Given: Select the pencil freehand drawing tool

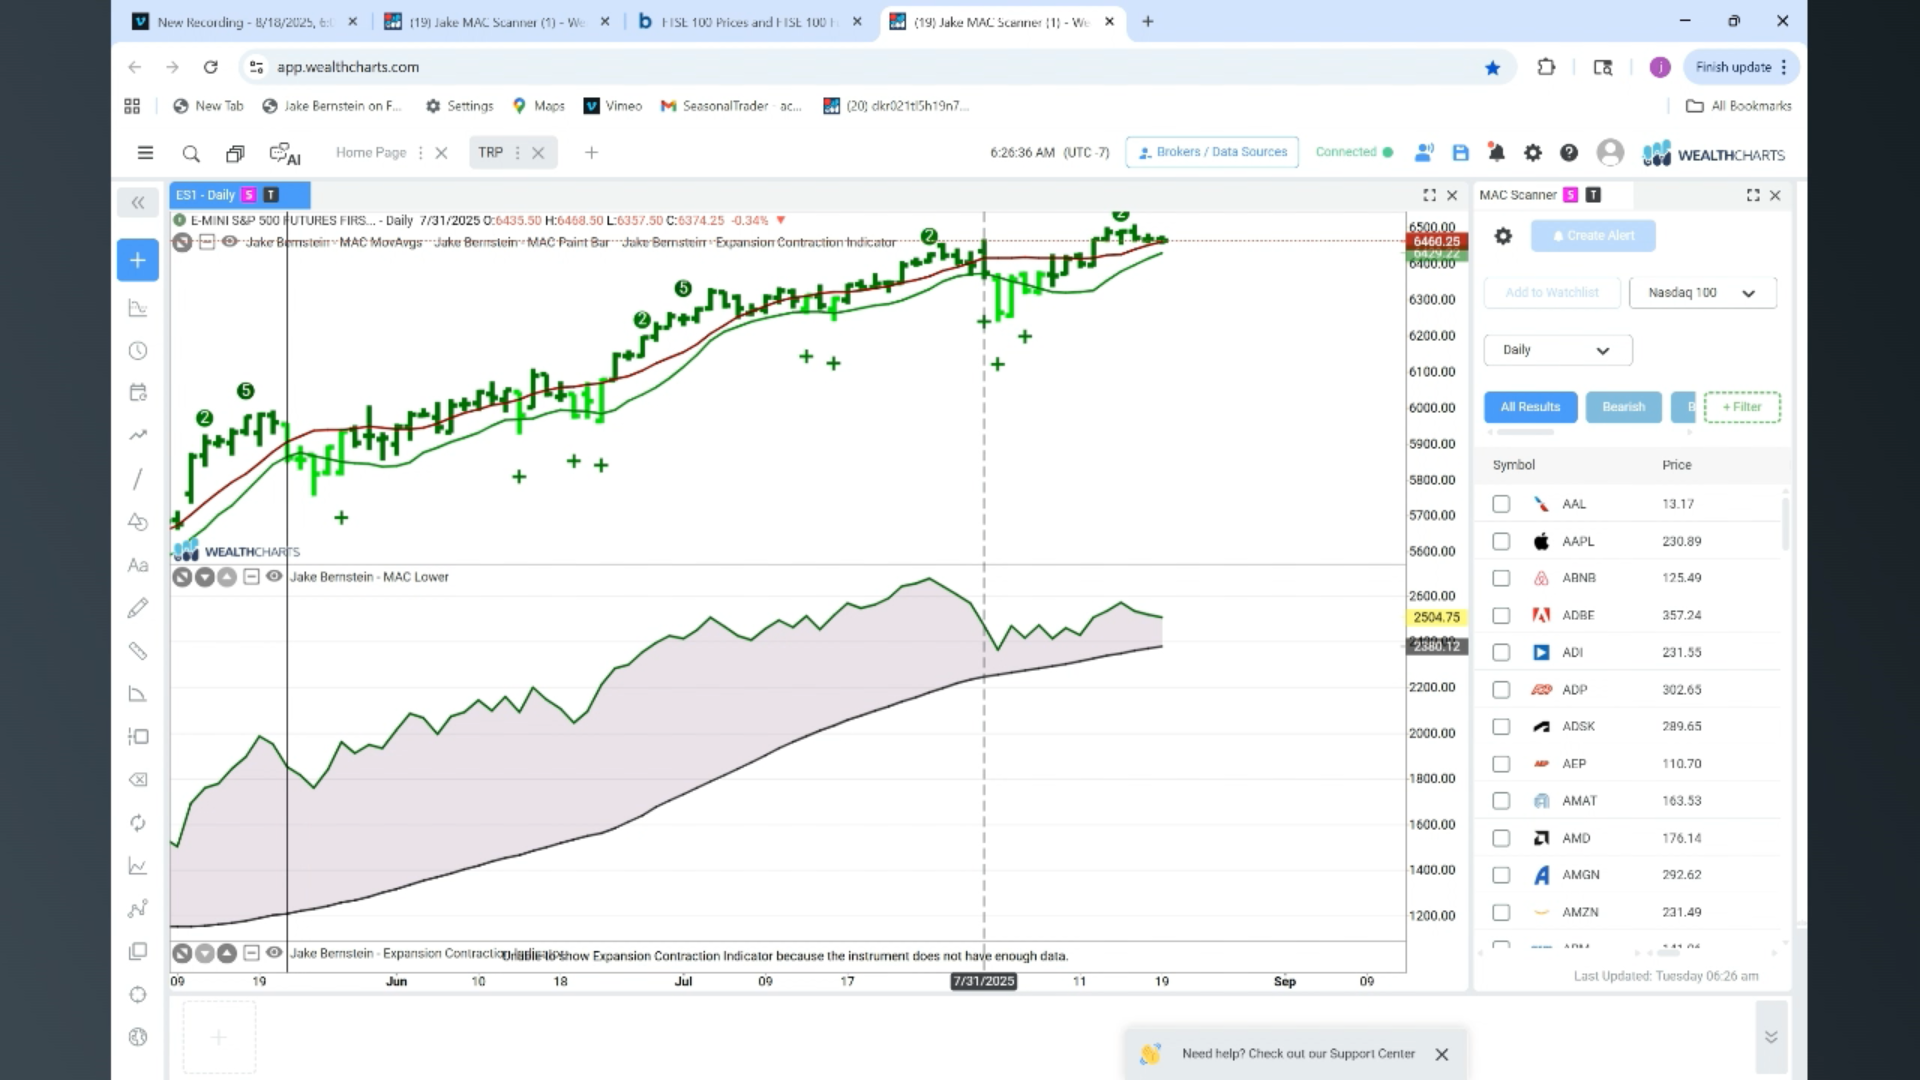Looking at the screenshot, I should click(138, 608).
